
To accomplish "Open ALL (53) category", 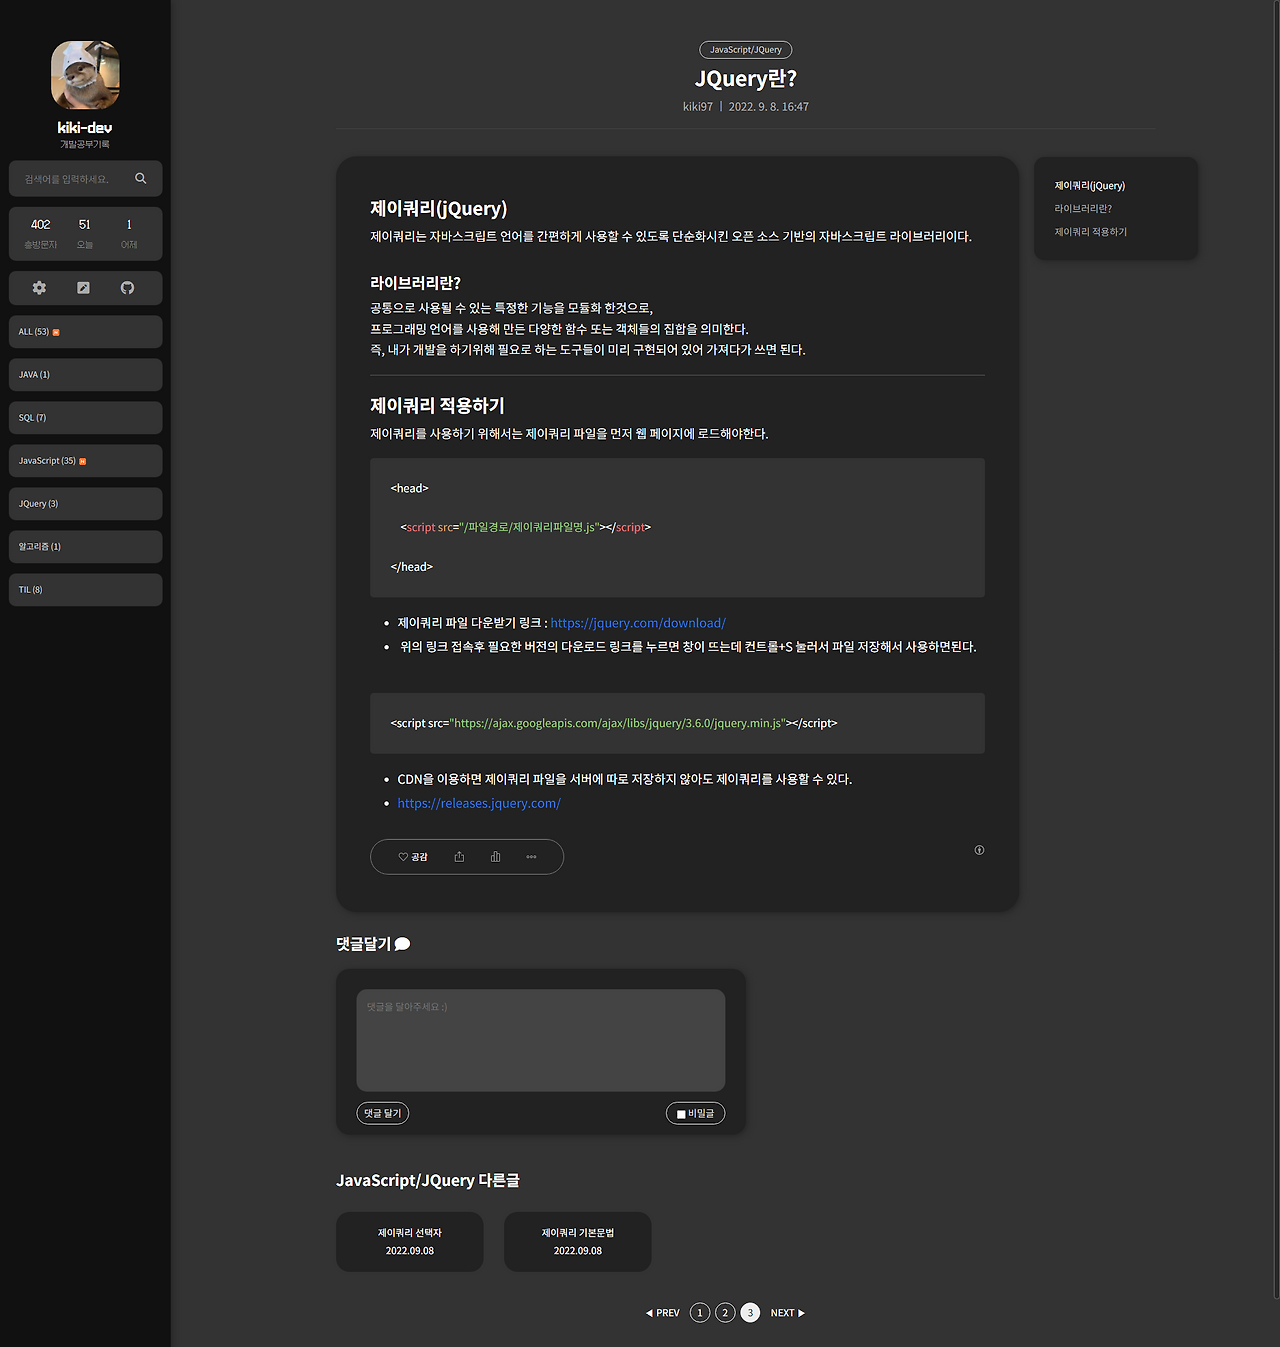I will click(x=85, y=332).
